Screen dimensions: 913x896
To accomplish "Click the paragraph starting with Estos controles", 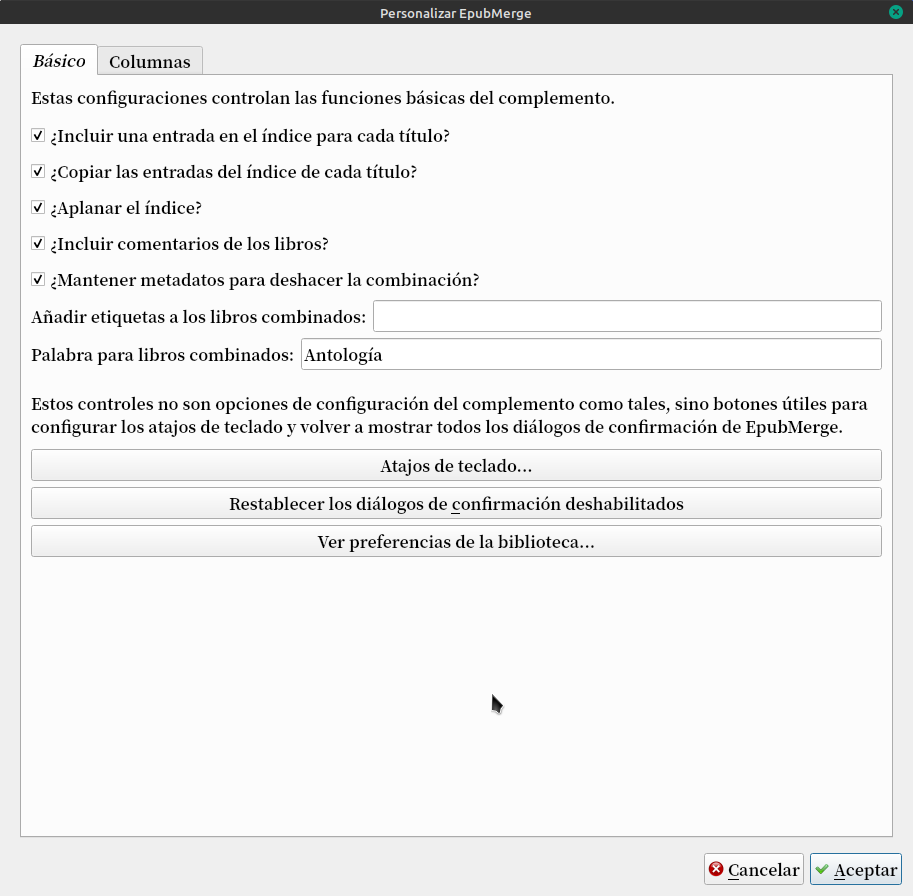I will click(x=449, y=415).
